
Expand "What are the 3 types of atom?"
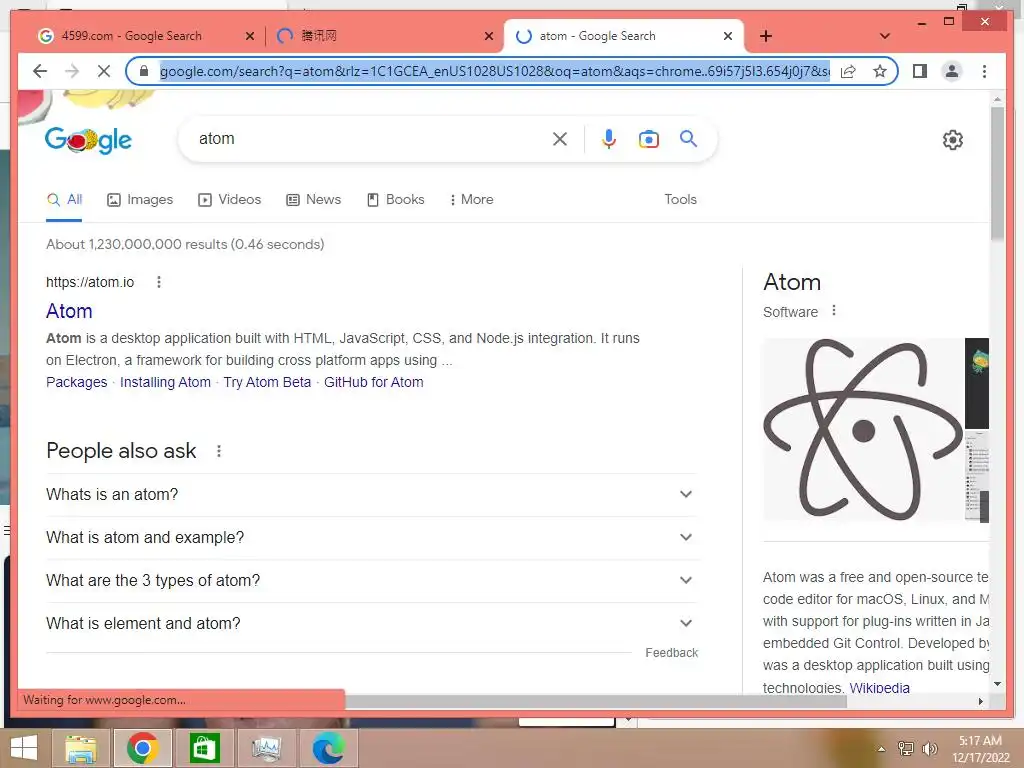[x=371, y=581]
